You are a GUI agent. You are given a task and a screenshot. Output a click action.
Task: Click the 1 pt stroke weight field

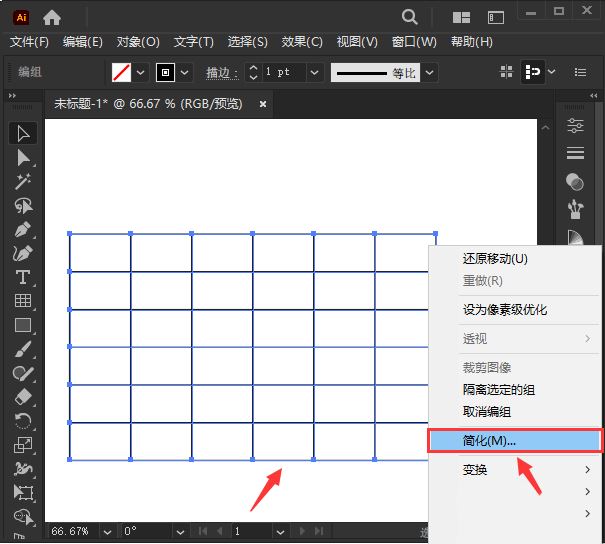(x=284, y=72)
